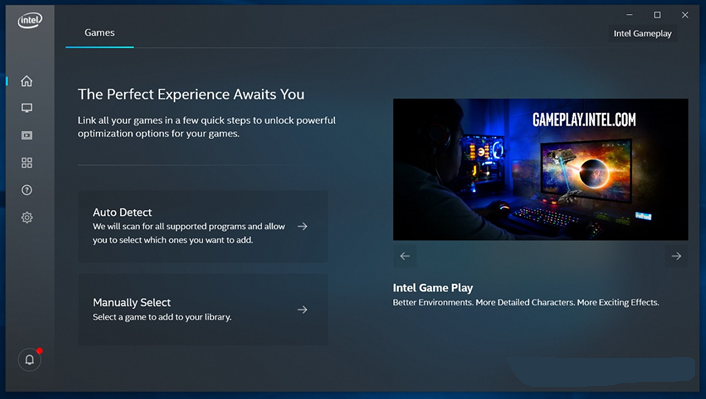This screenshot has width=706, height=399.
Task: Open the Home sidebar icon
Action: [x=27, y=81]
